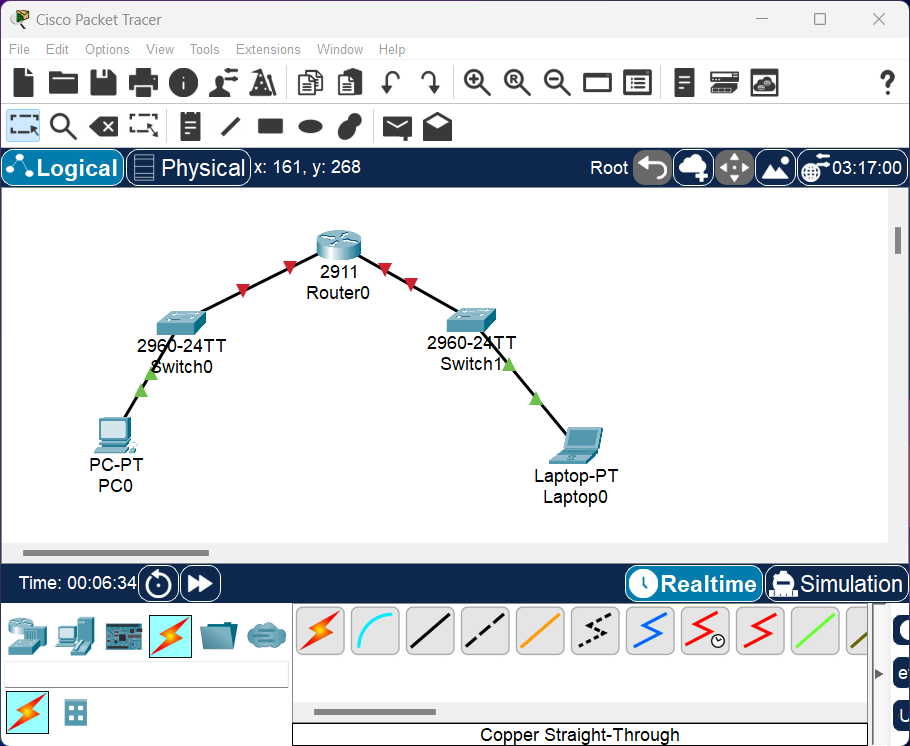Image resolution: width=910 pixels, height=746 pixels.
Task: Choose the Console cable connection type
Action: point(375,630)
